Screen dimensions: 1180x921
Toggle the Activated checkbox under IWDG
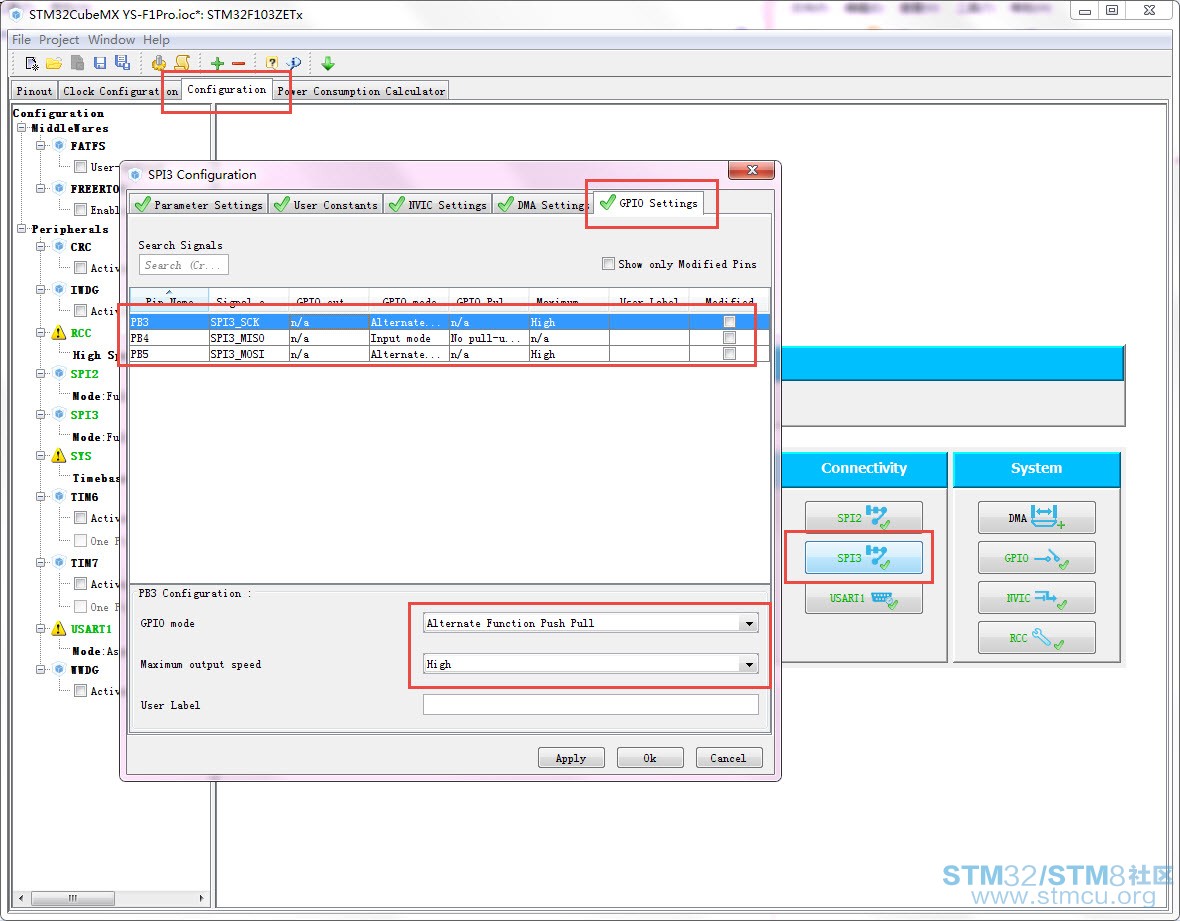click(x=81, y=311)
